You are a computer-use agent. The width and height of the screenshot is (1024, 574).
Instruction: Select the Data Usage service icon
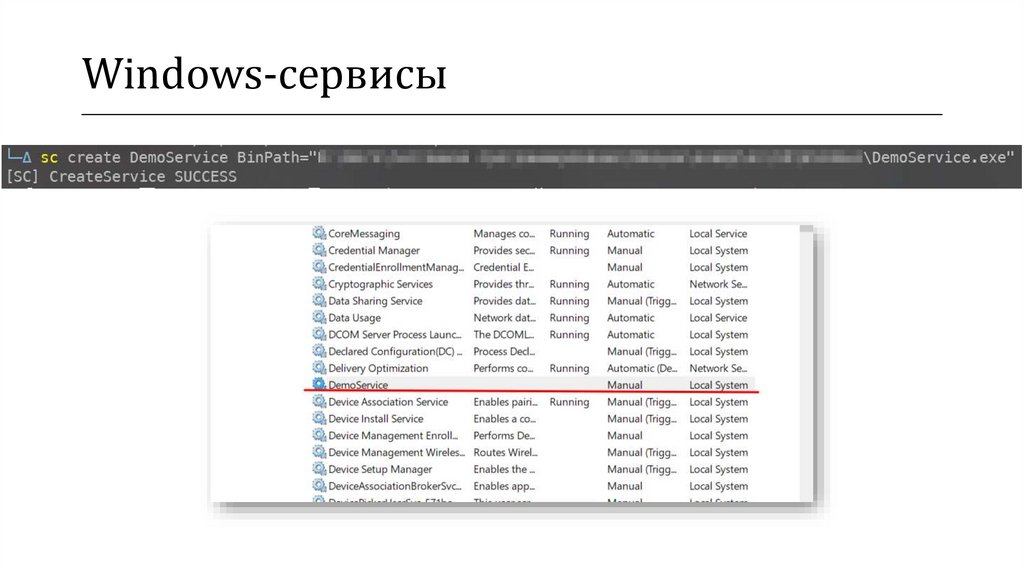click(319, 318)
